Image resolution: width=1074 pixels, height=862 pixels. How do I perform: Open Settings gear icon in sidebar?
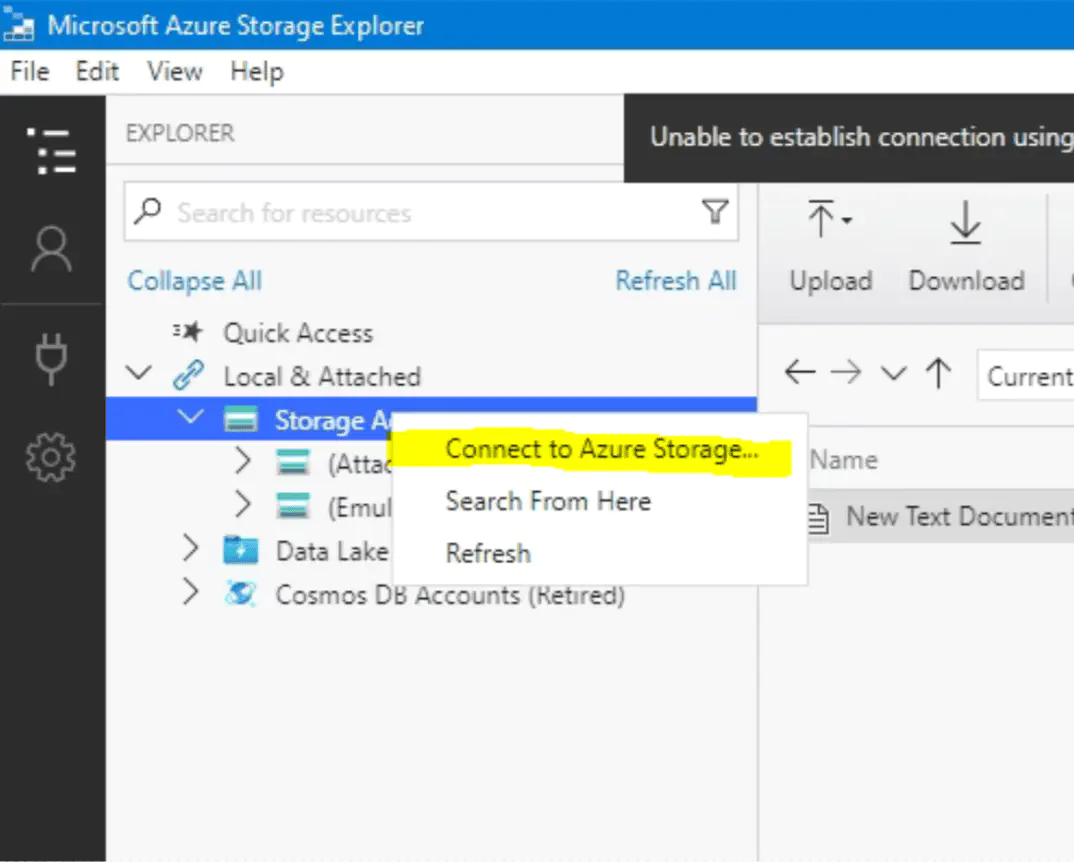coord(52,456)
